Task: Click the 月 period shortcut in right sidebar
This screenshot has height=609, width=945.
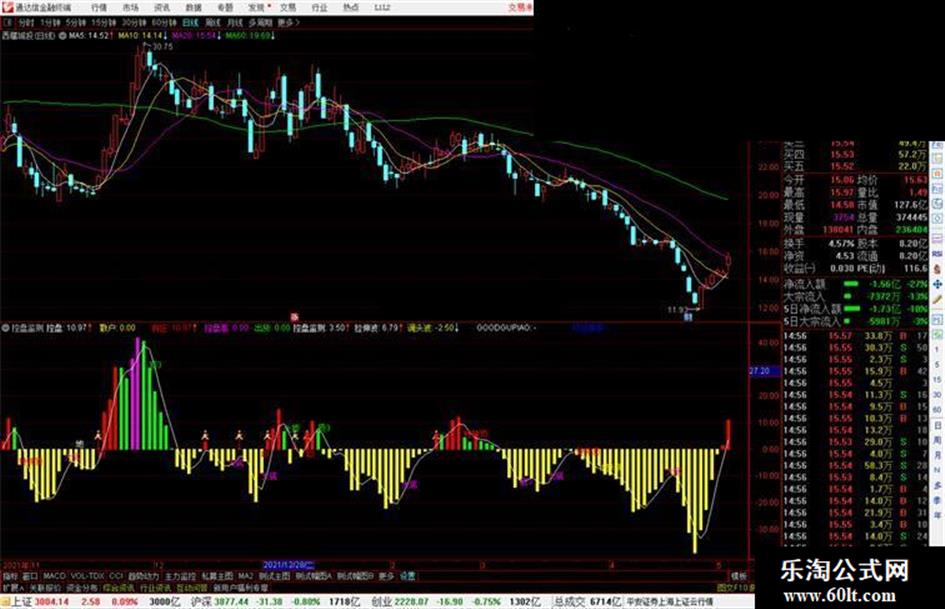Action: 937,455
